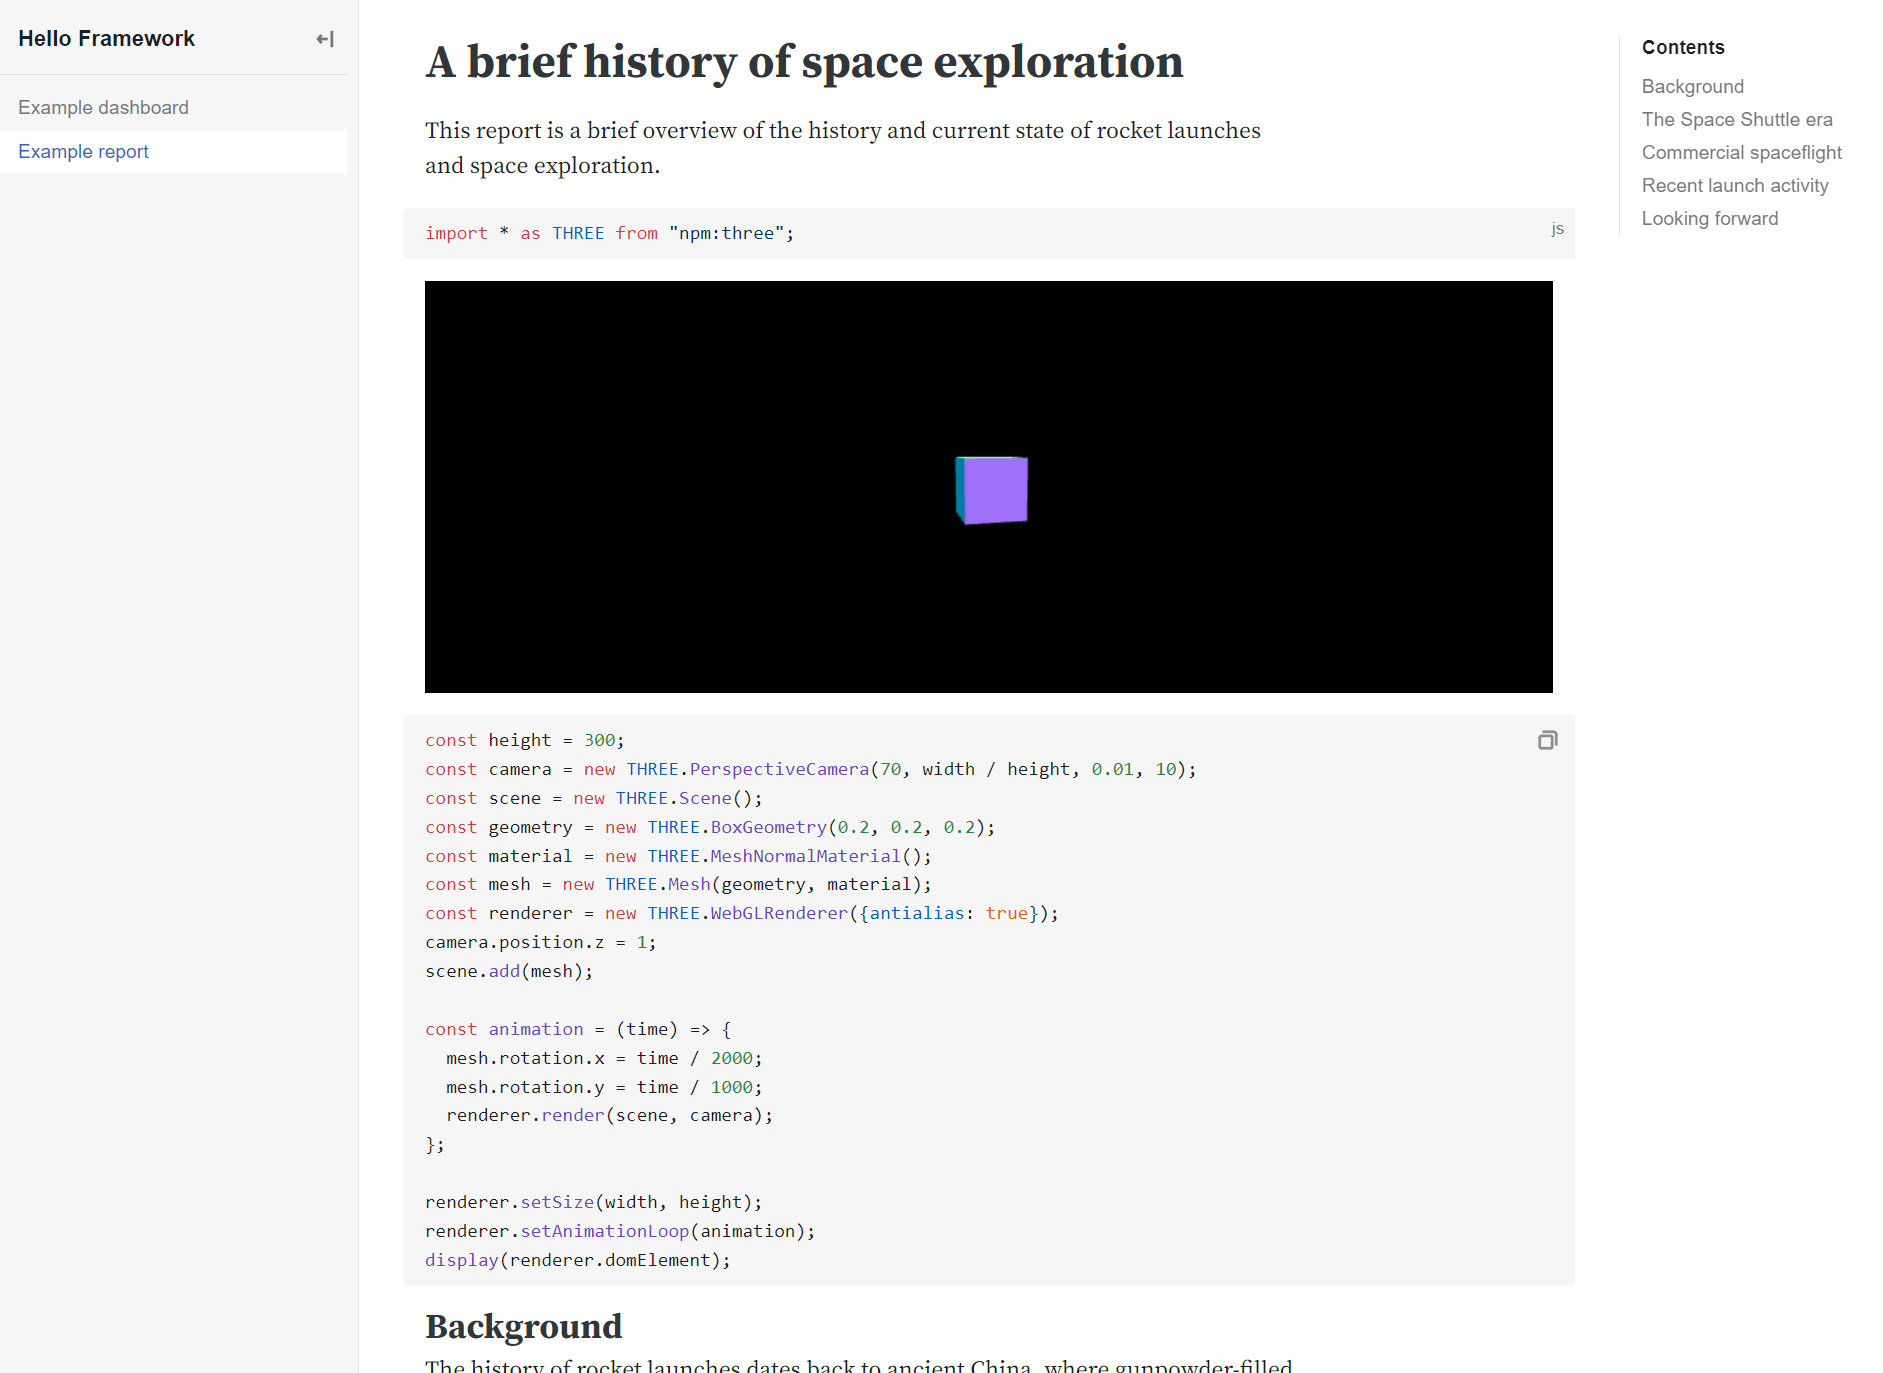Click the 'const height = 300;' line
Viewport: 1883px width, 1373px height.
pos(524,740)
